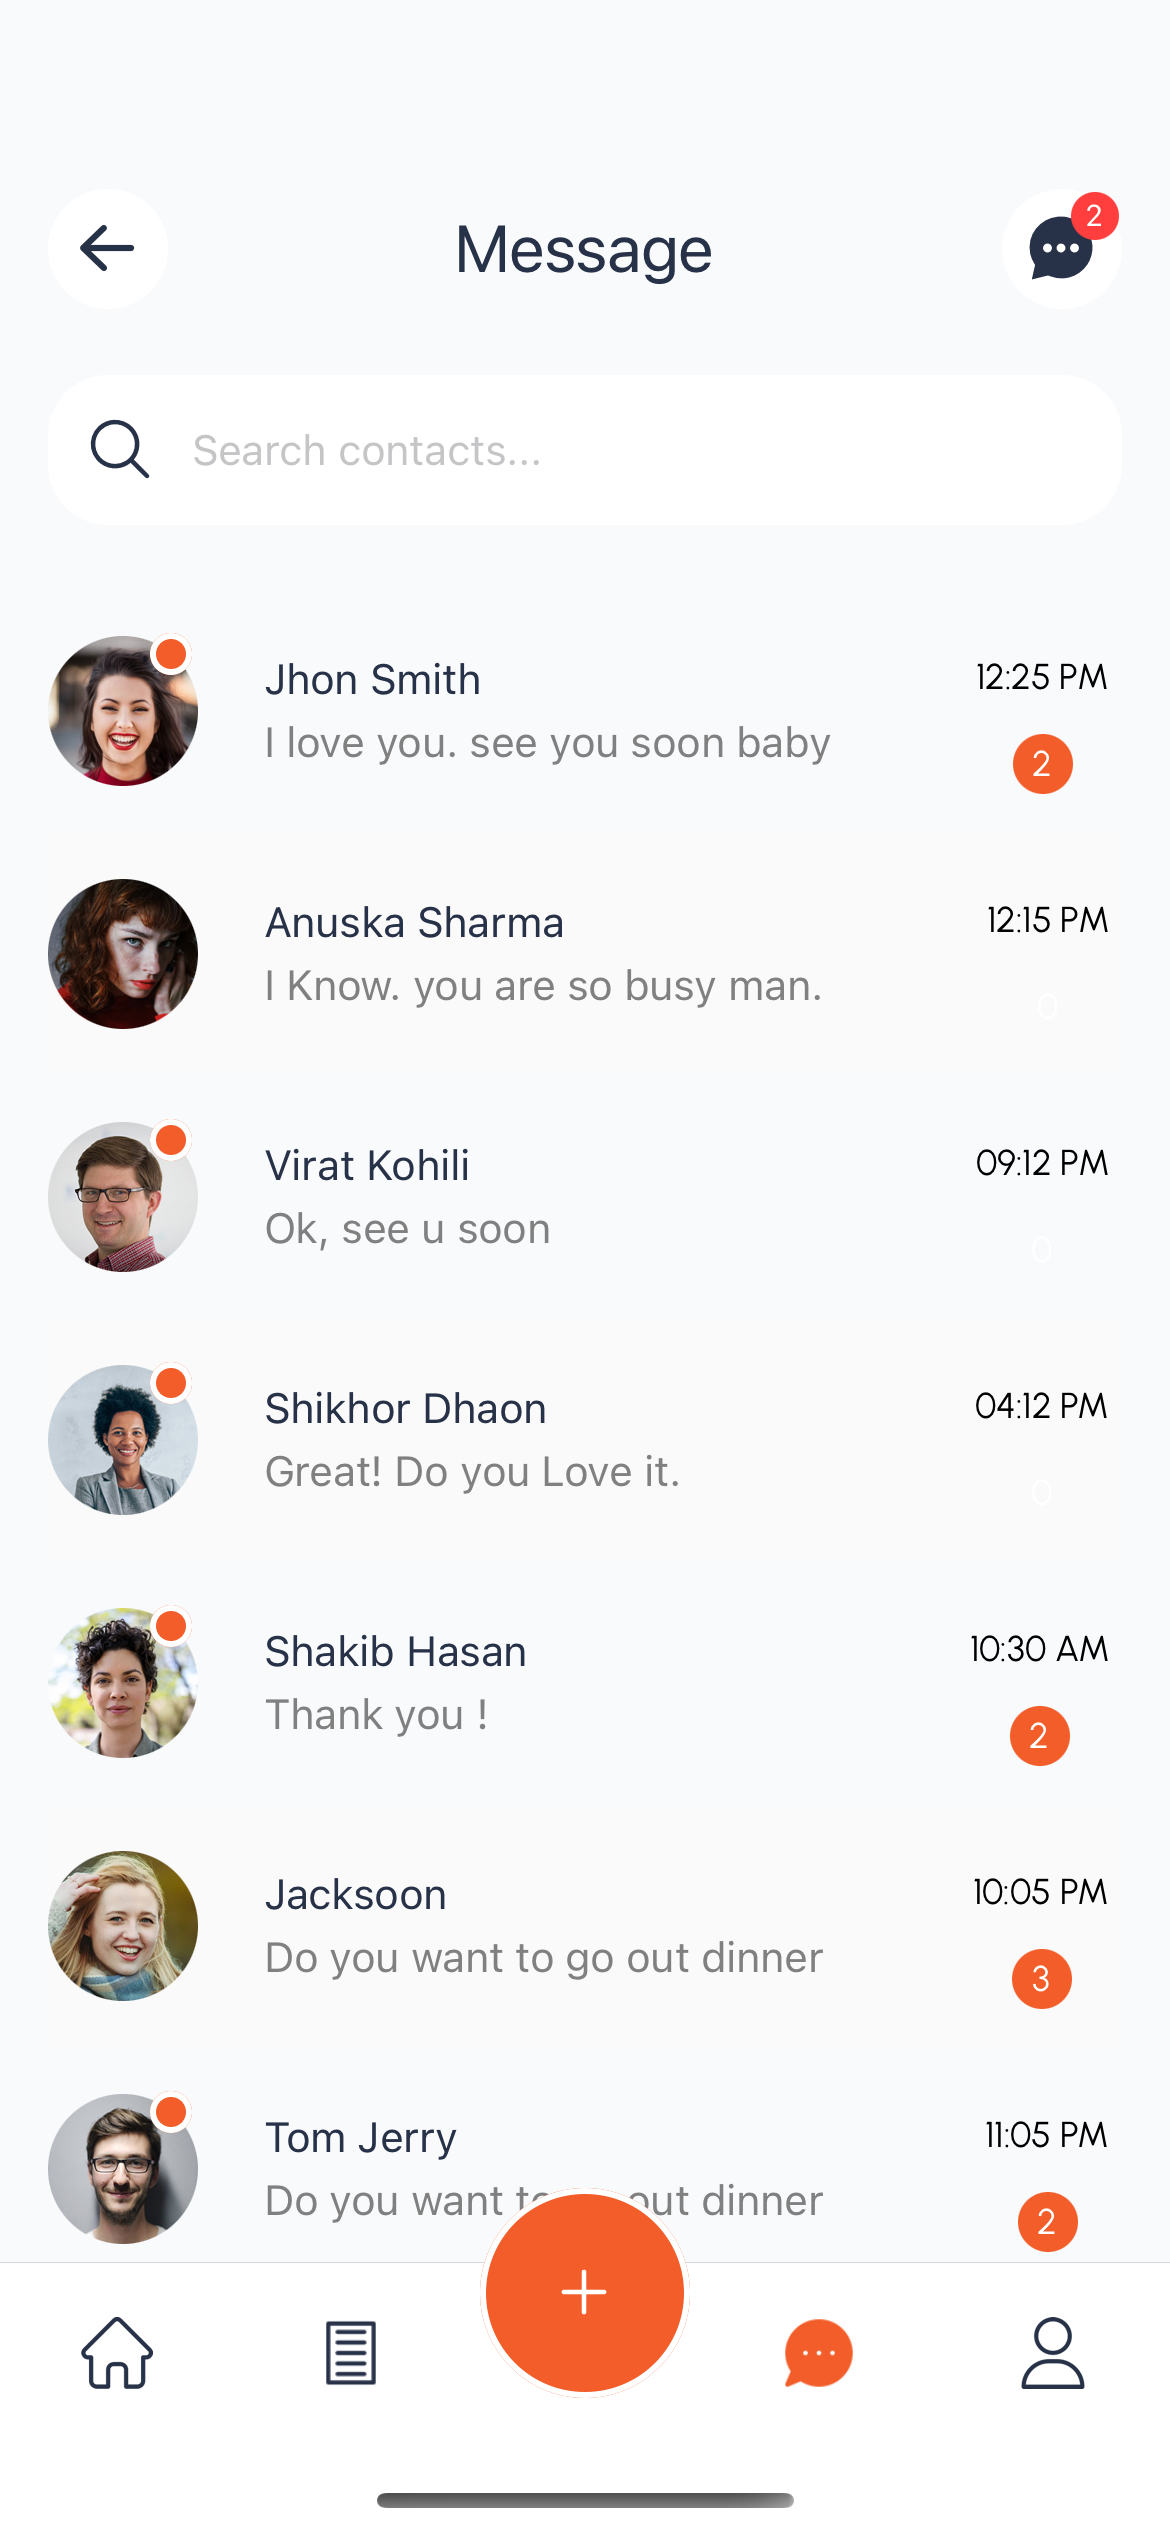The width and height of the screenshot is (1170, 2532).
Task: Type in Search contacts field
Action: point(640,450)
